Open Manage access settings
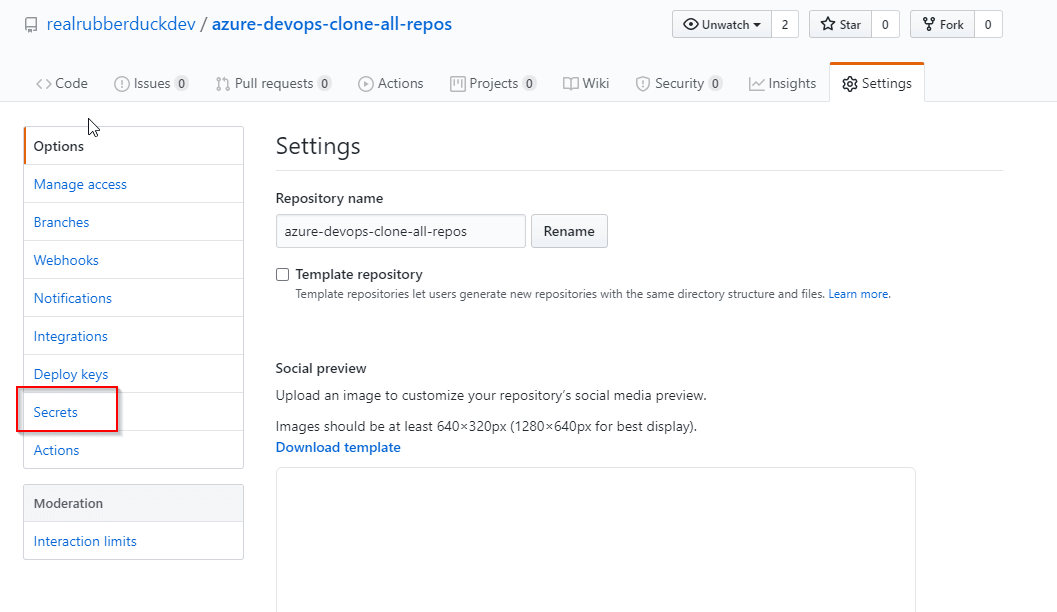The width and height of the screenshot is (1057, 612). pos(133,184)
